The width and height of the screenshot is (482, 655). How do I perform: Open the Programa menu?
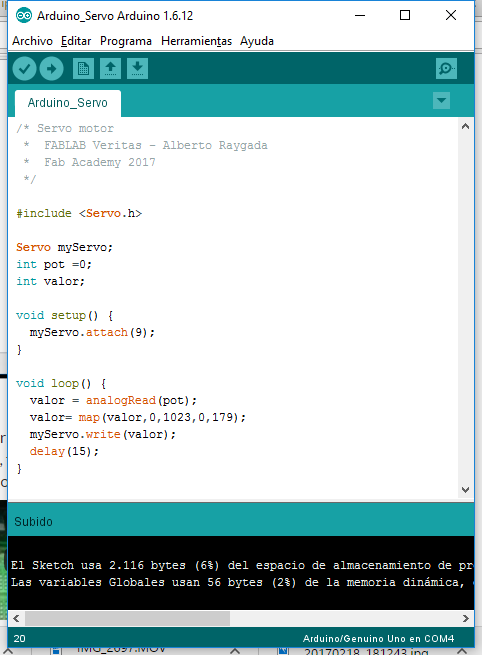pyautogui.click(x=126, y=41)
